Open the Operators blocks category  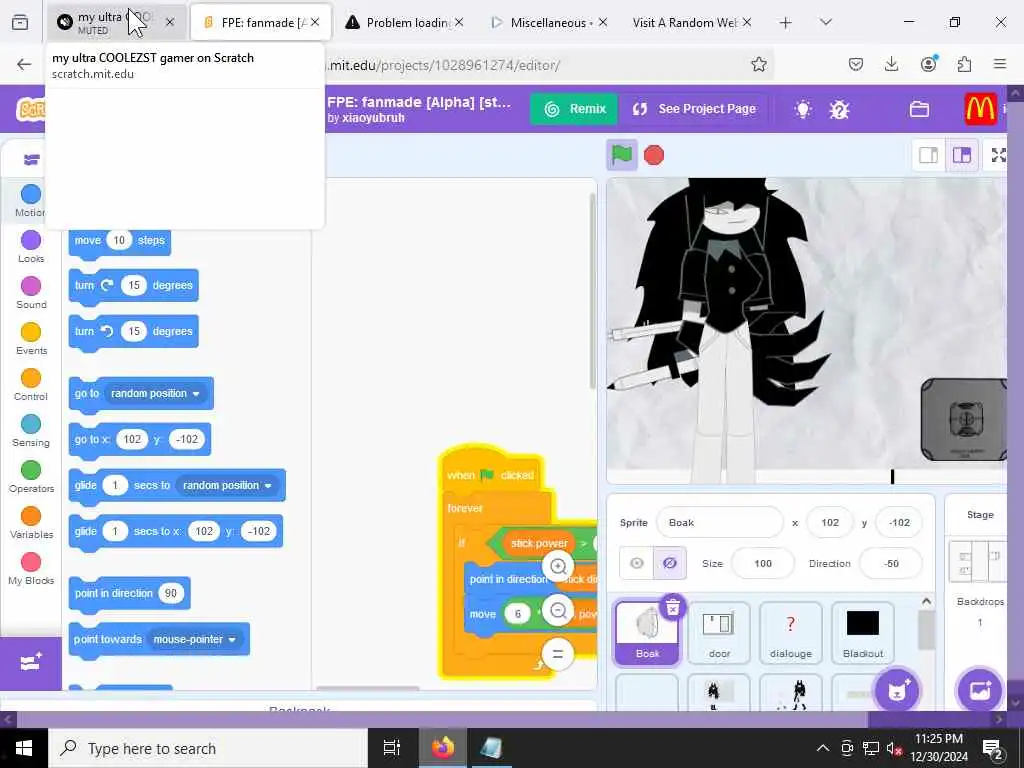pos(31,477)
